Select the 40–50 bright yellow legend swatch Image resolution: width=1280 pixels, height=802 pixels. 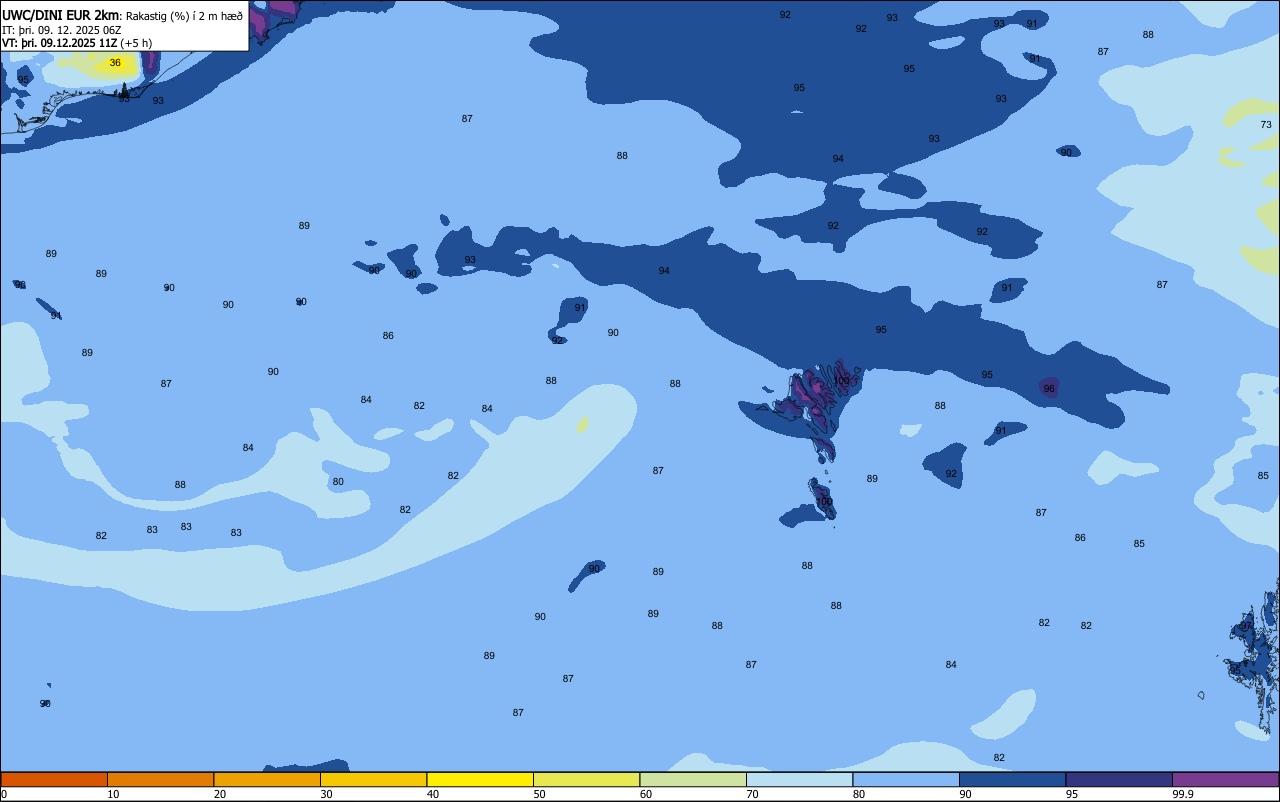point(480,779)
